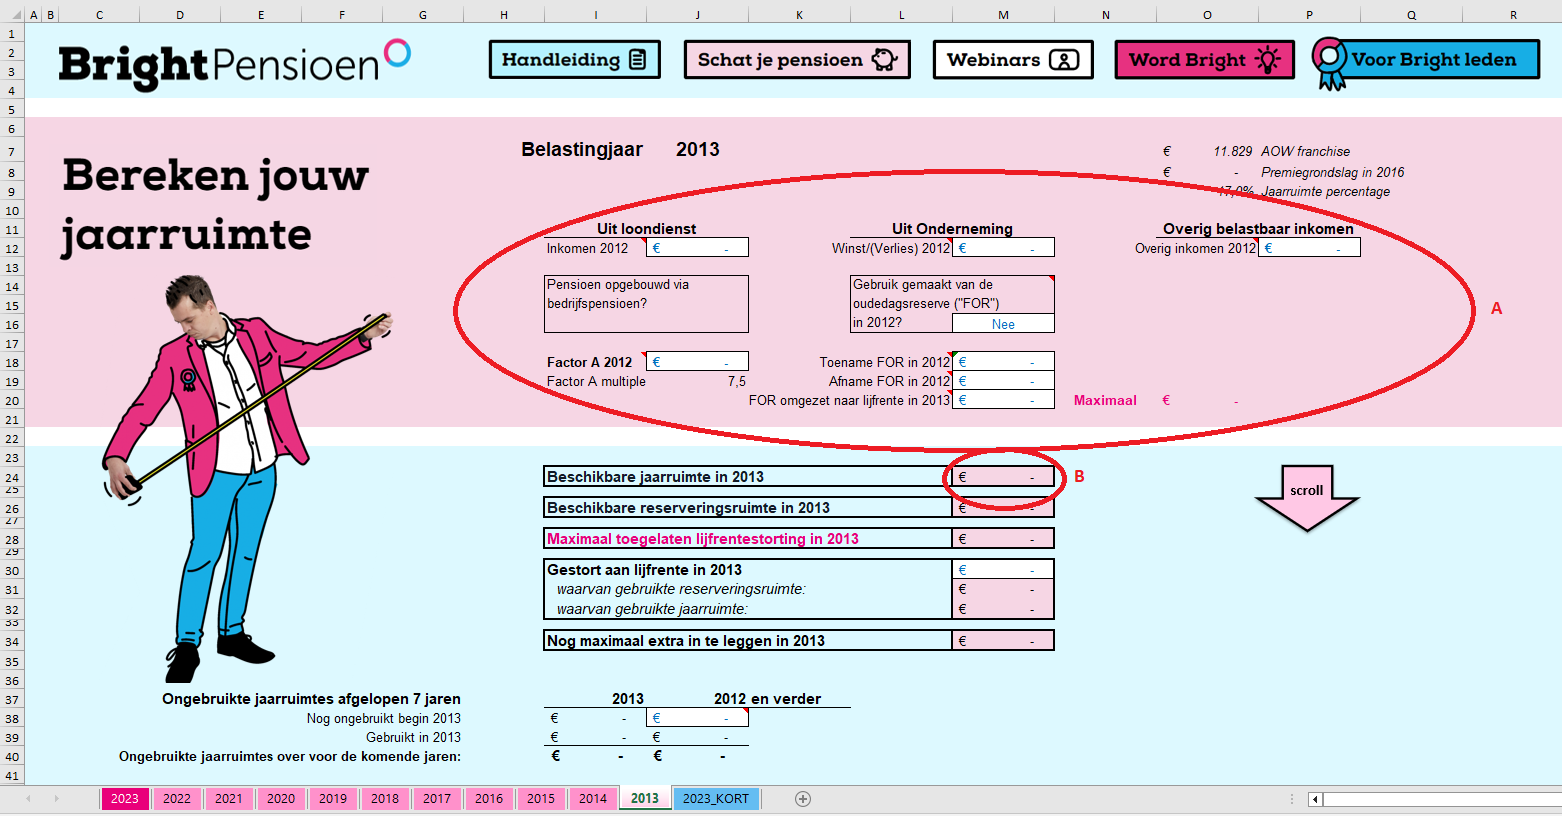
Task: Open the 2018 sheet tab
Action: 385,798
